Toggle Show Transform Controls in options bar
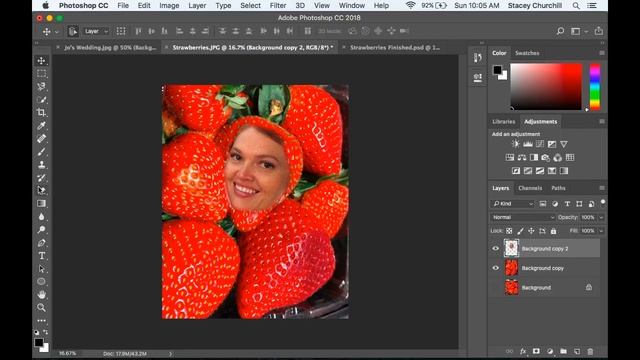Viewport: 640px width, 360px height. point(121,31)
